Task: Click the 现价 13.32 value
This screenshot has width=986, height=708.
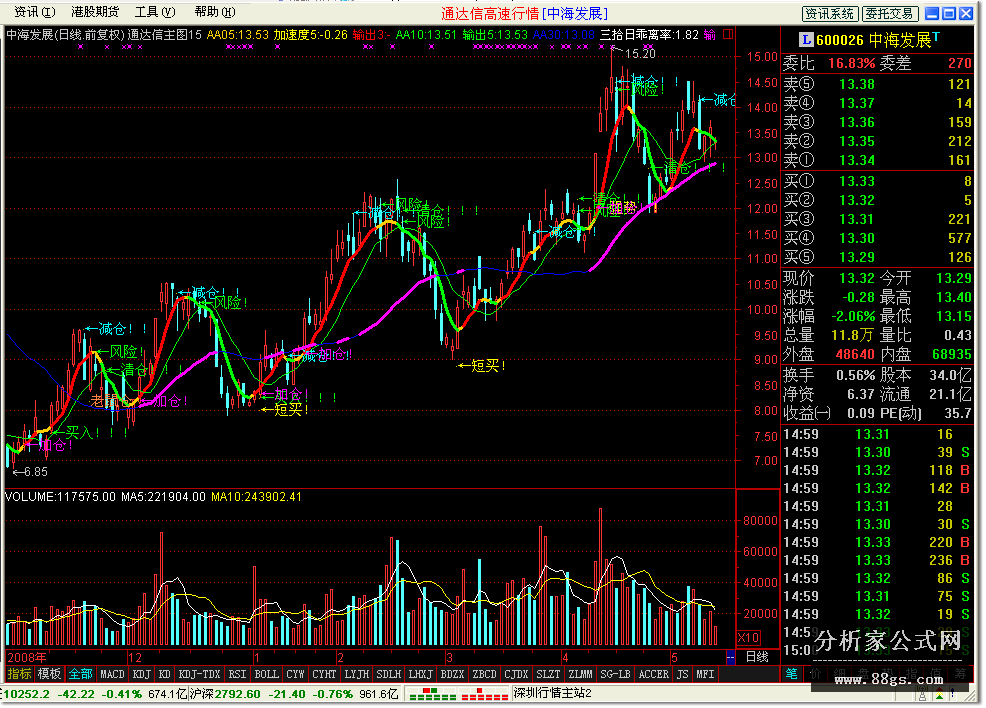Action: pyautogui.click(x=856, y=278)
